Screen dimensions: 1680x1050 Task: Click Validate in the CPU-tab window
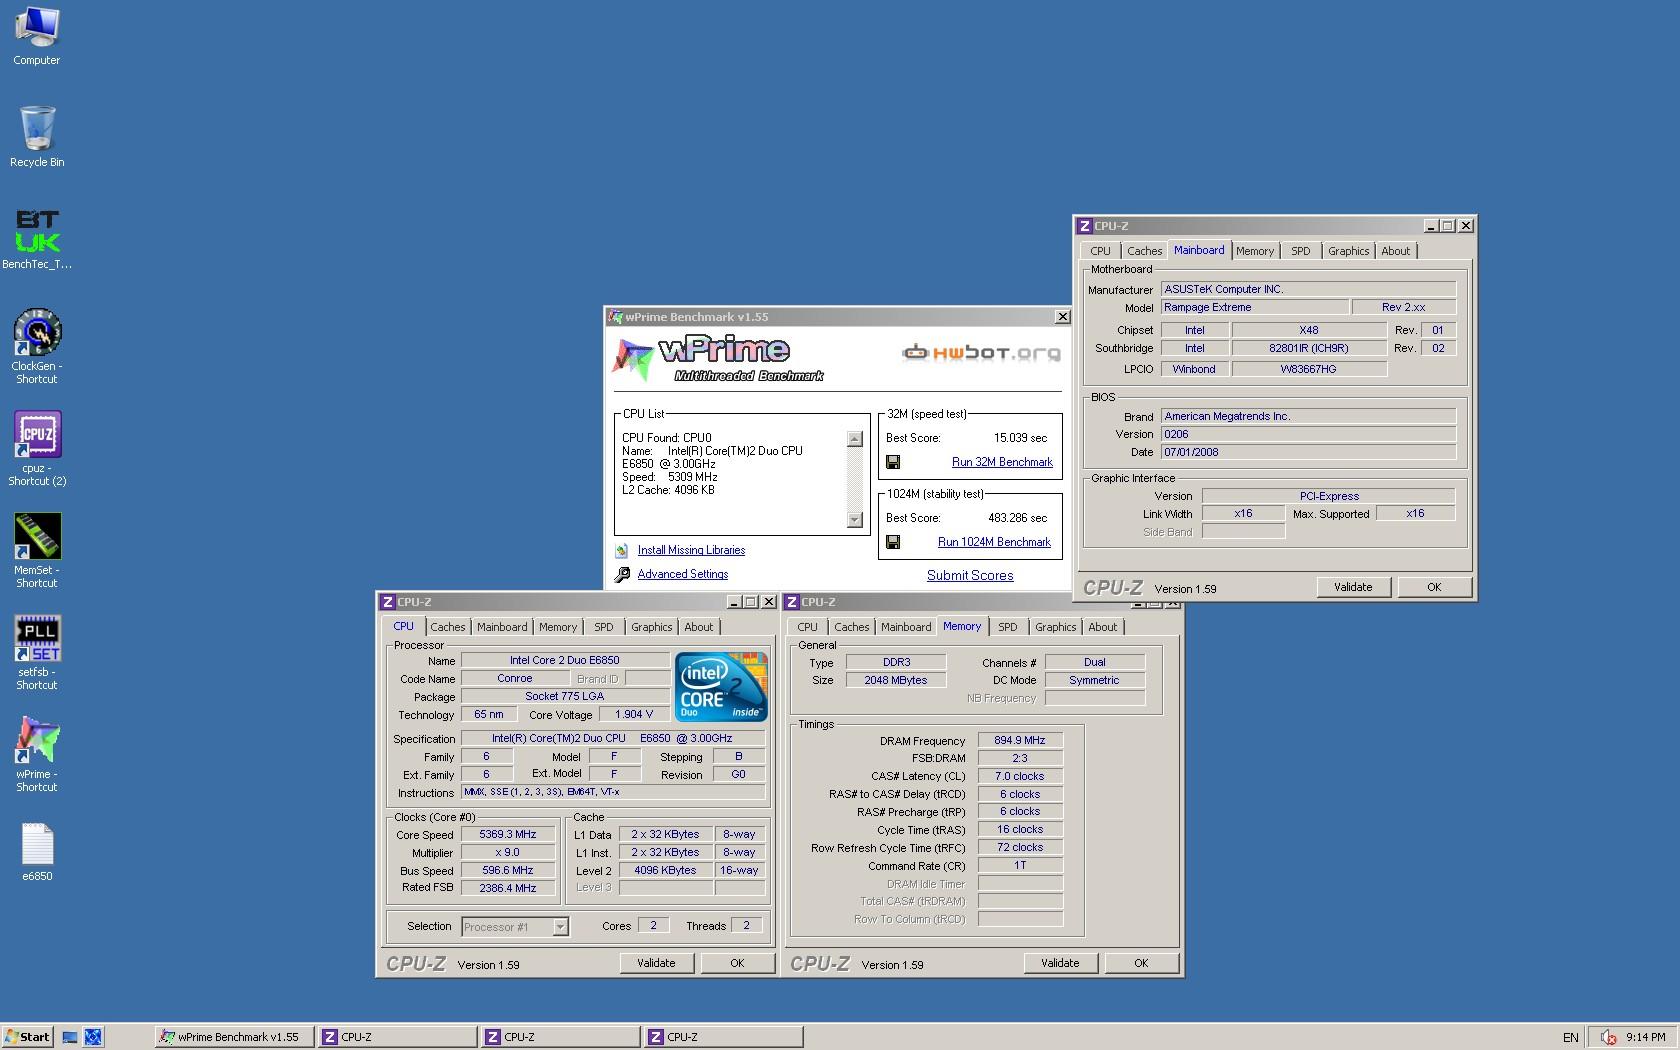pos(656,963)
